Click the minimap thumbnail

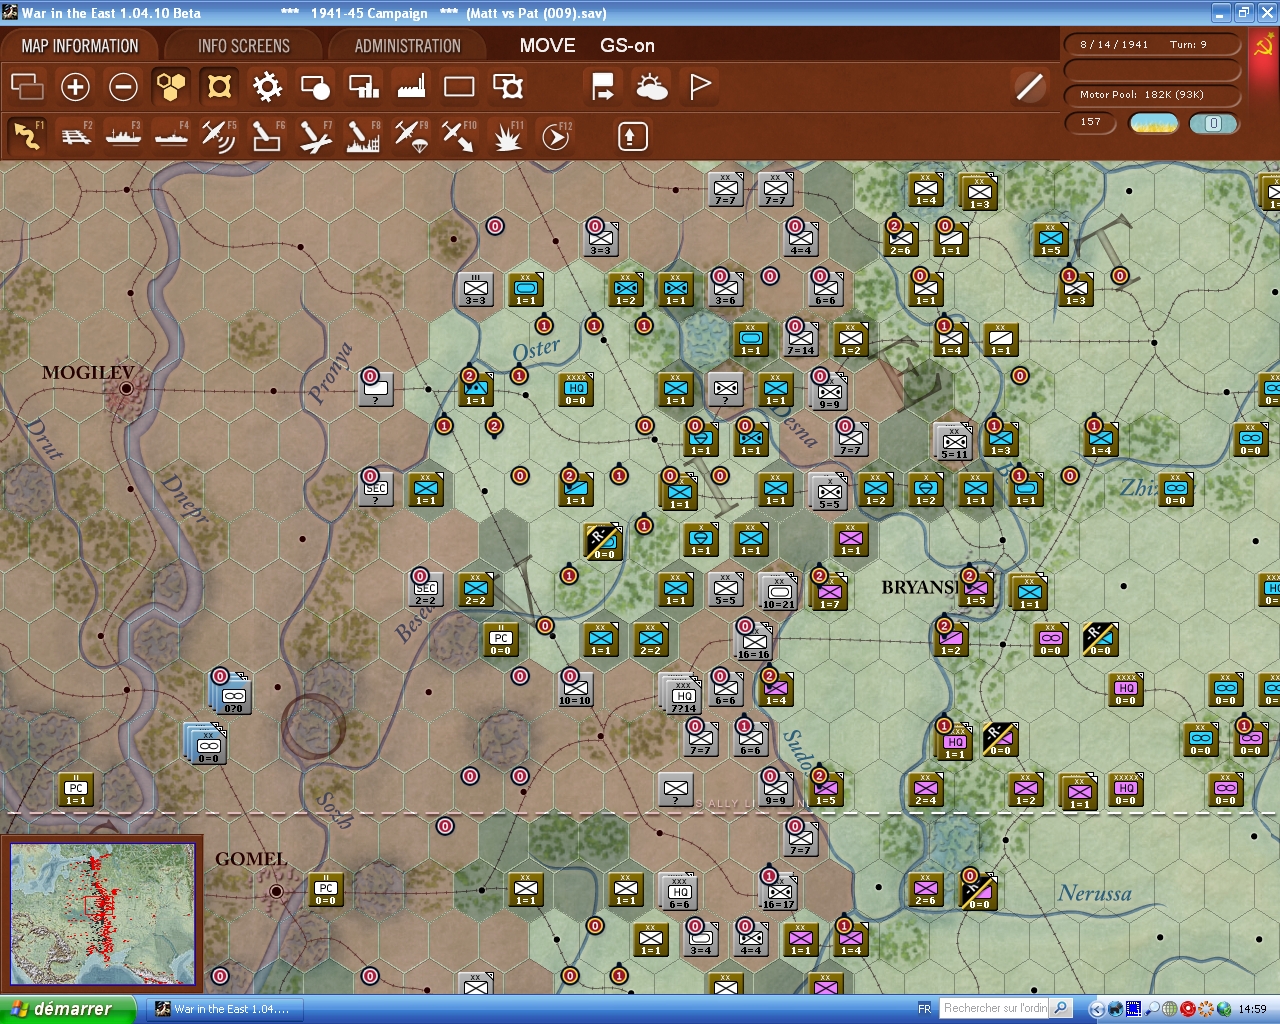[x=102, y=914]
